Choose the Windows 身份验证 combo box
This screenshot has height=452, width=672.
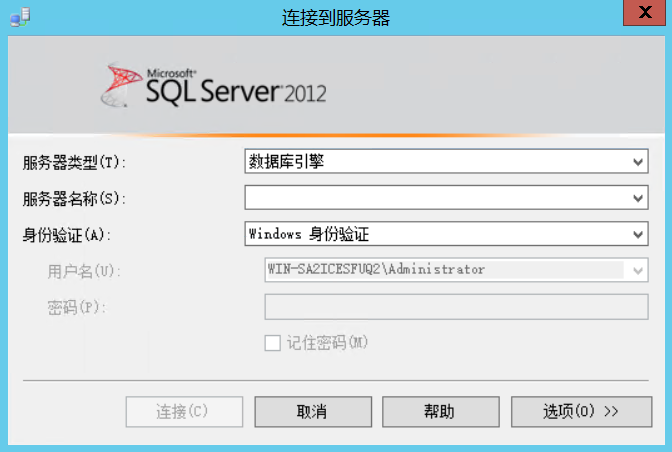tap(446, 234)
